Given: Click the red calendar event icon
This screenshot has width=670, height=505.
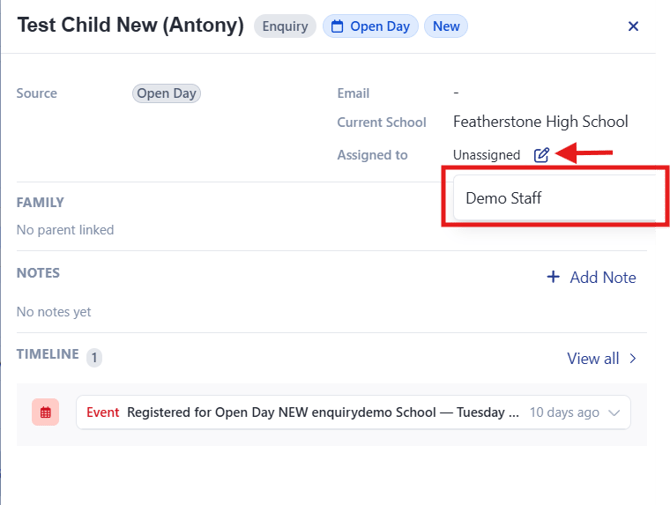Looking at the screenshot, I should tap(45, 412).
